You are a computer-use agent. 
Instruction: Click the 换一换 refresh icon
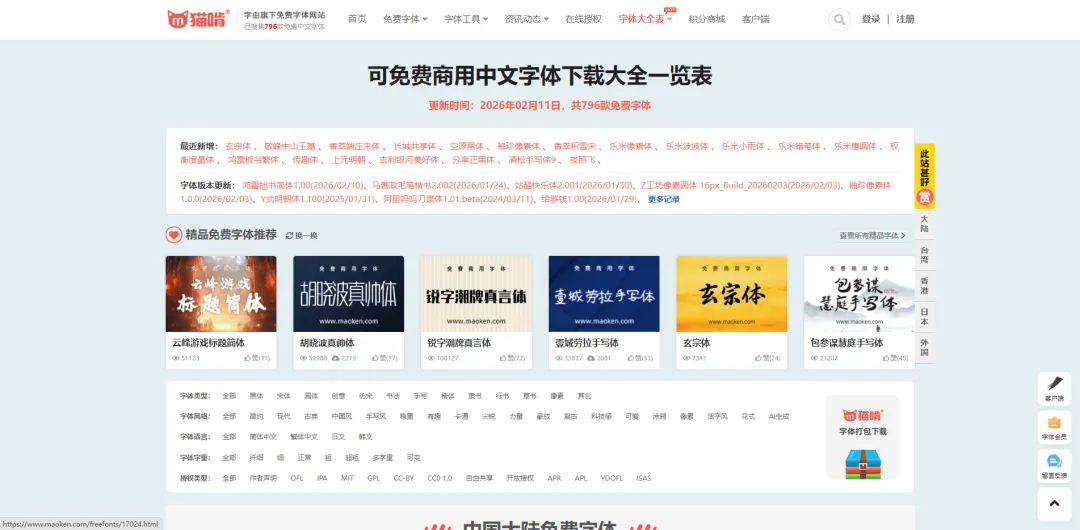289,236
